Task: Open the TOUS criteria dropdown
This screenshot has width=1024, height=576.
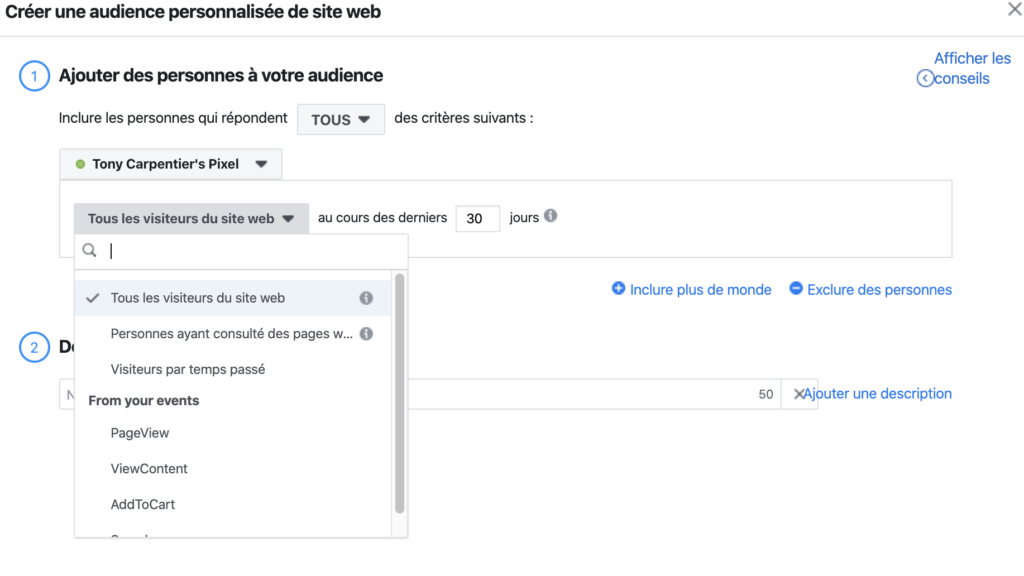Action: [x=341, y=120]
